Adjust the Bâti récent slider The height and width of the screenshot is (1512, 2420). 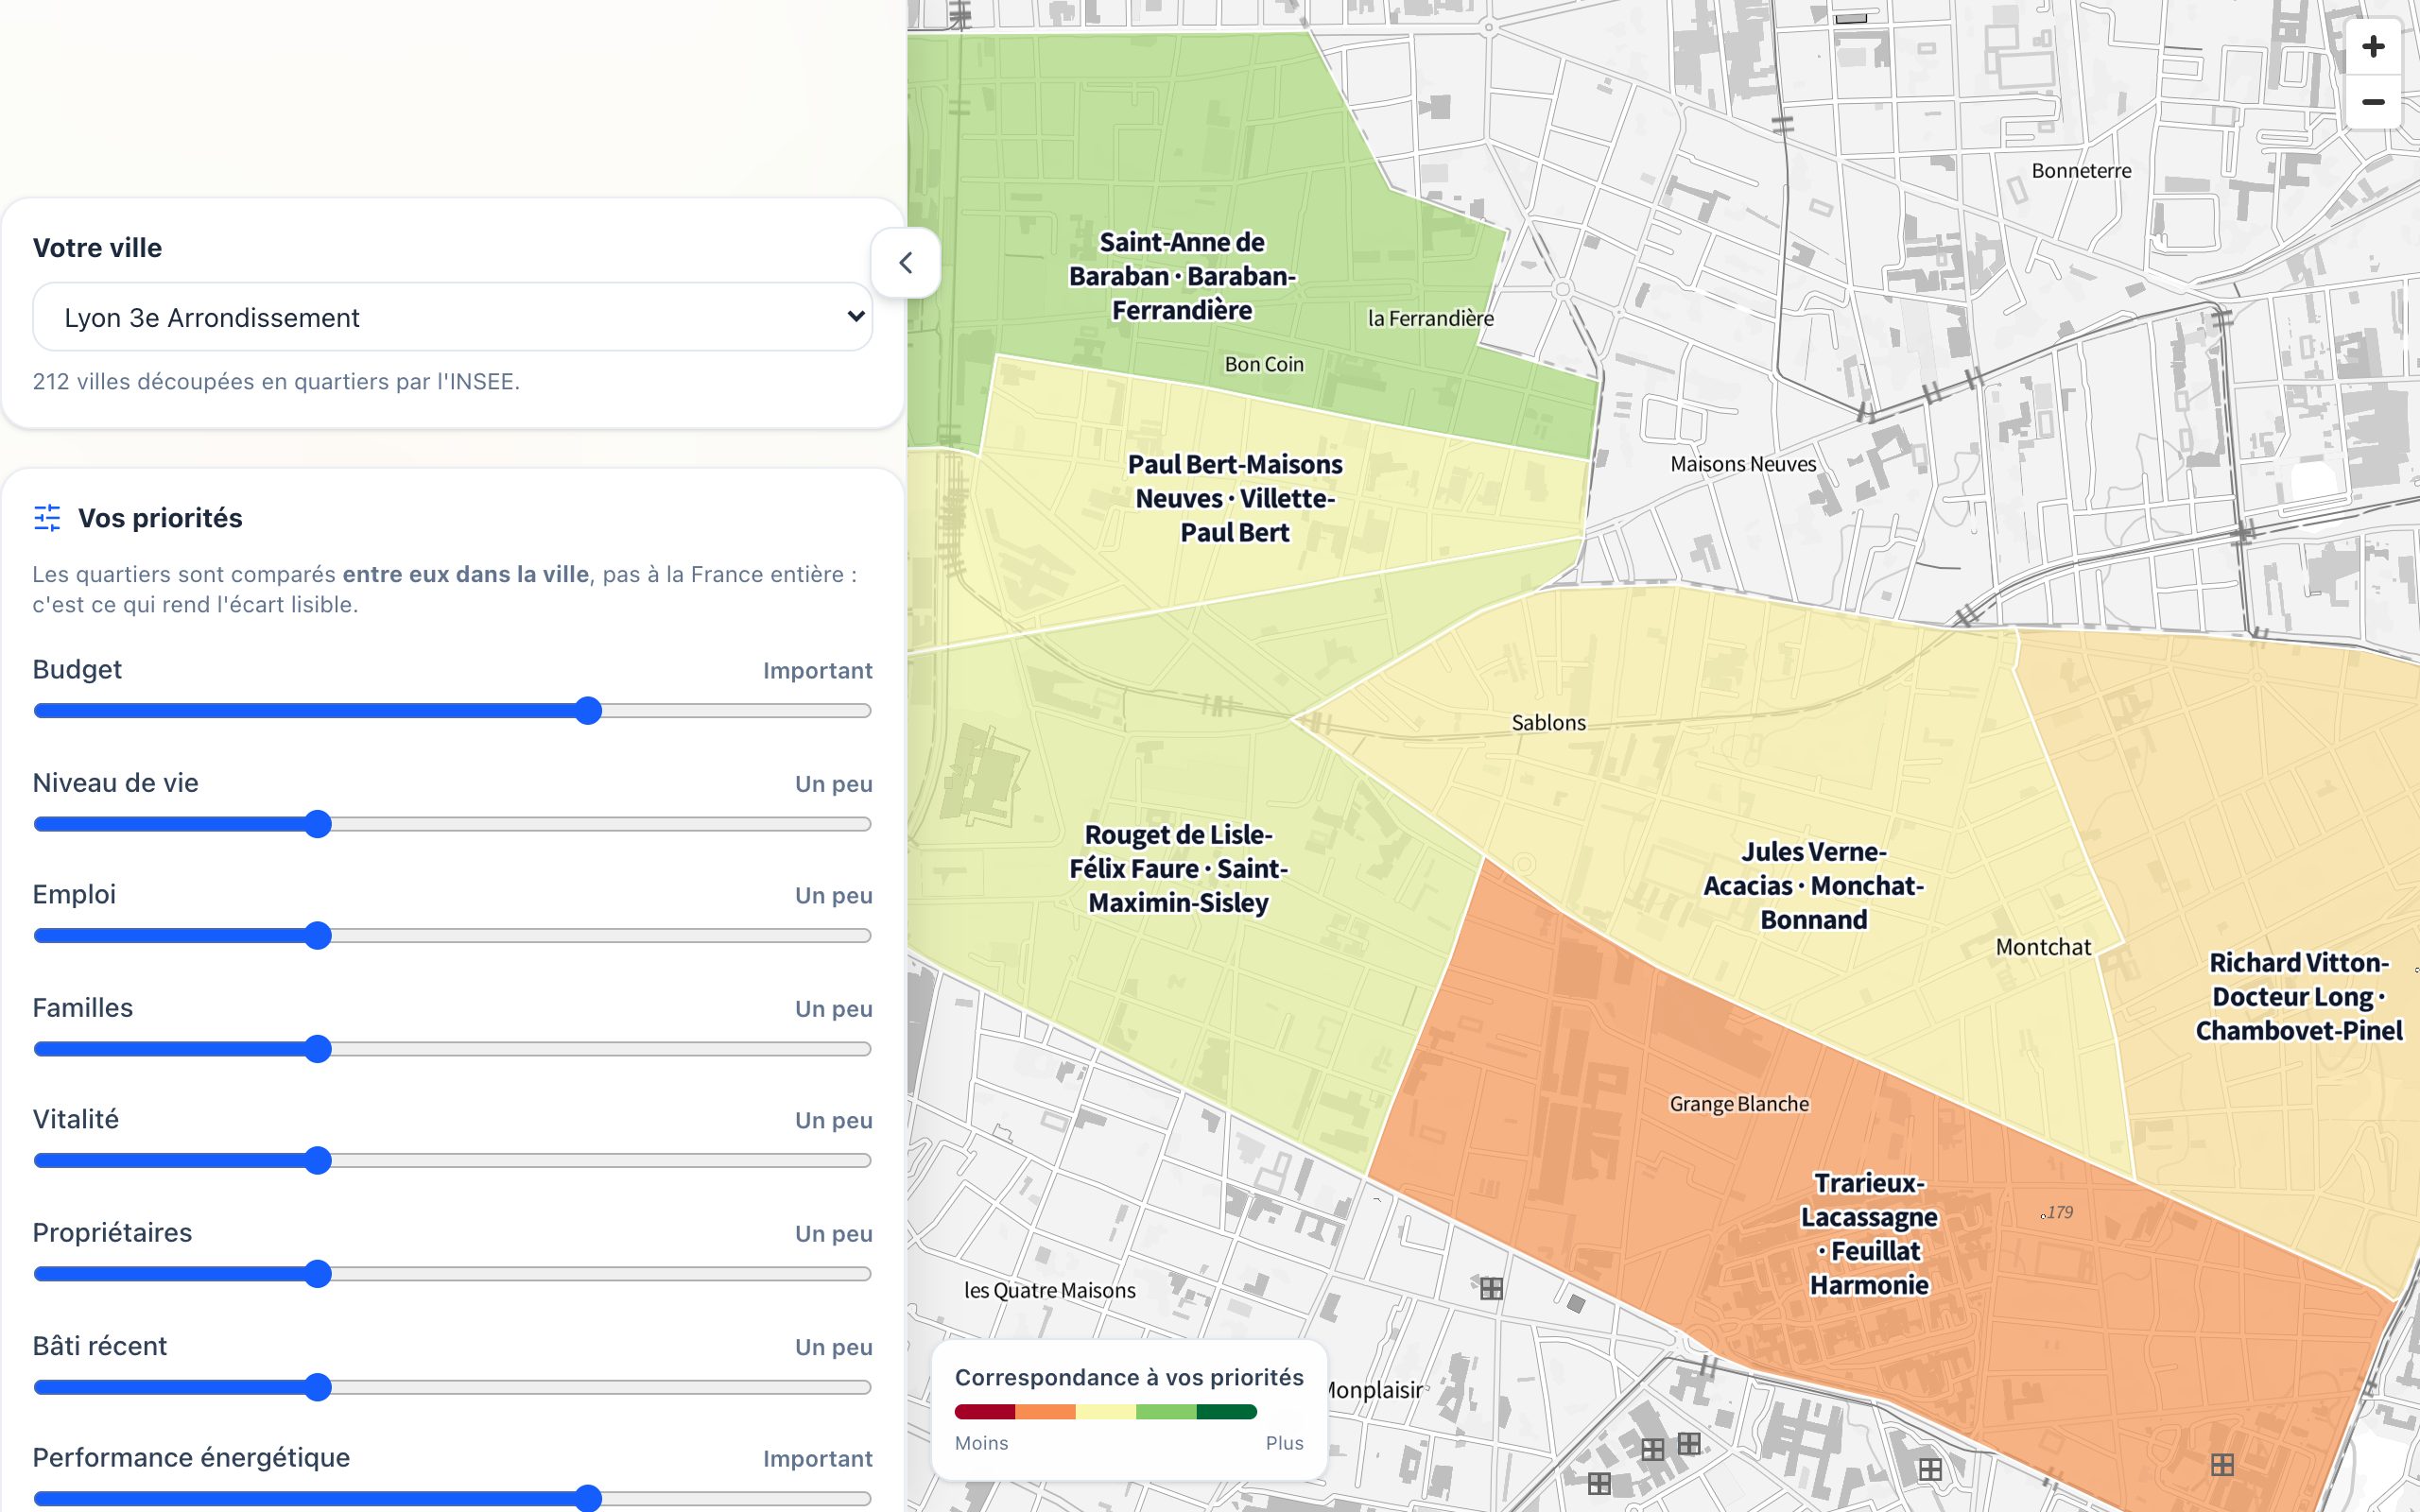tap(453, 1387)
